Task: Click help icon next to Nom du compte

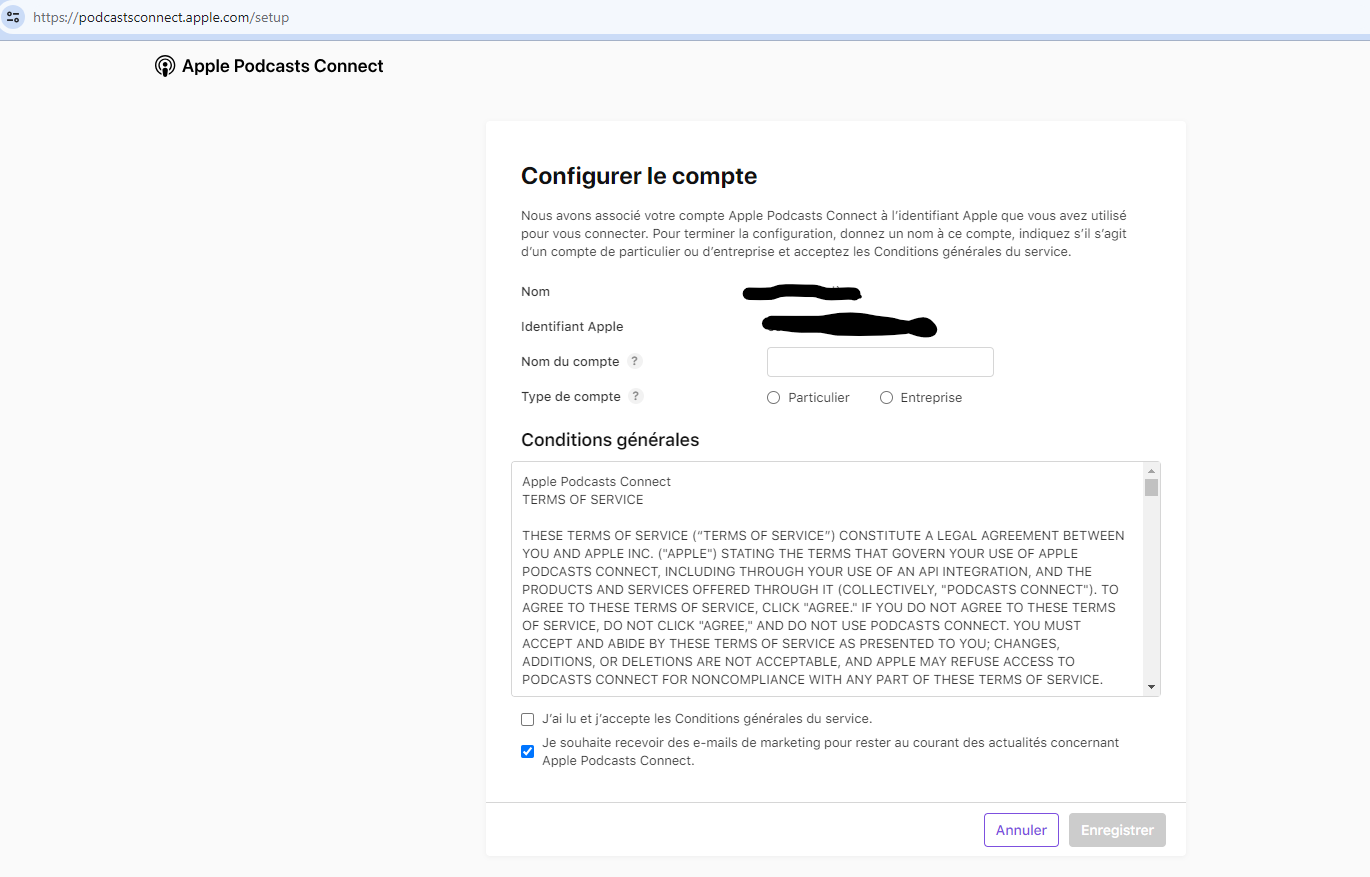Action: pyautogui.click(x=635, y=362)
